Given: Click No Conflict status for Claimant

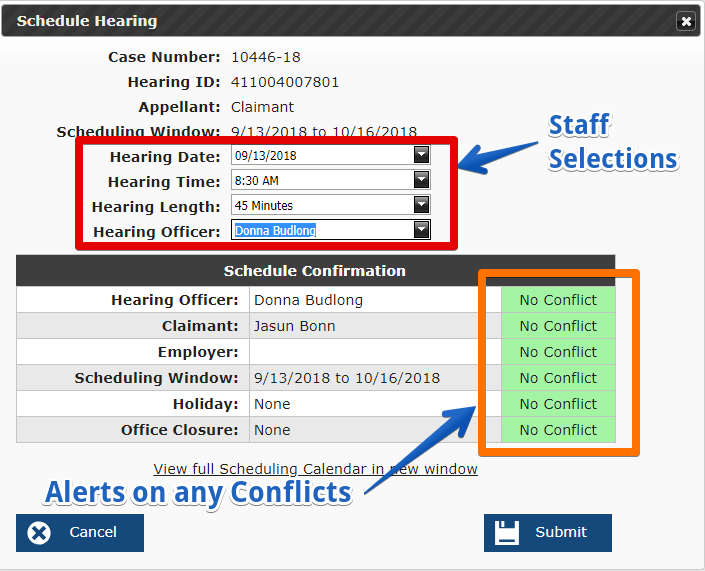Looking at the screenshot, I should pos(558,326).
